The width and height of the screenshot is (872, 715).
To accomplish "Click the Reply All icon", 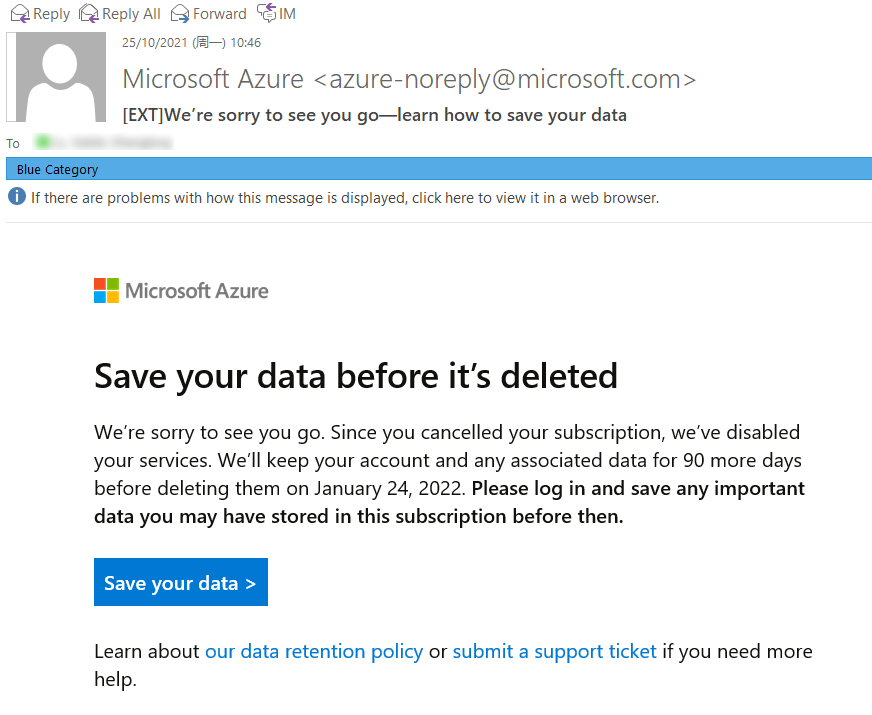I will [88, 13].
